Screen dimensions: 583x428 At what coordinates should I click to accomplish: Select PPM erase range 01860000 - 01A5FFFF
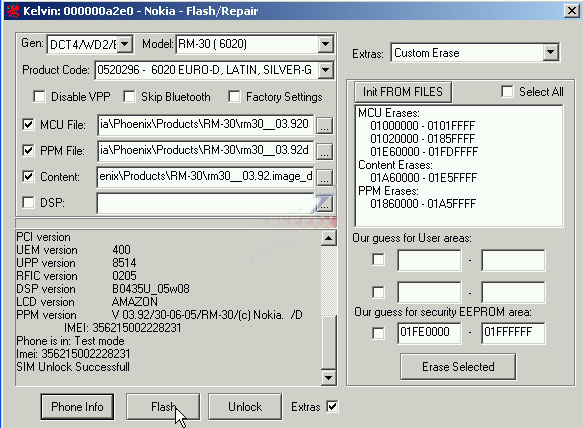(423, 204)
